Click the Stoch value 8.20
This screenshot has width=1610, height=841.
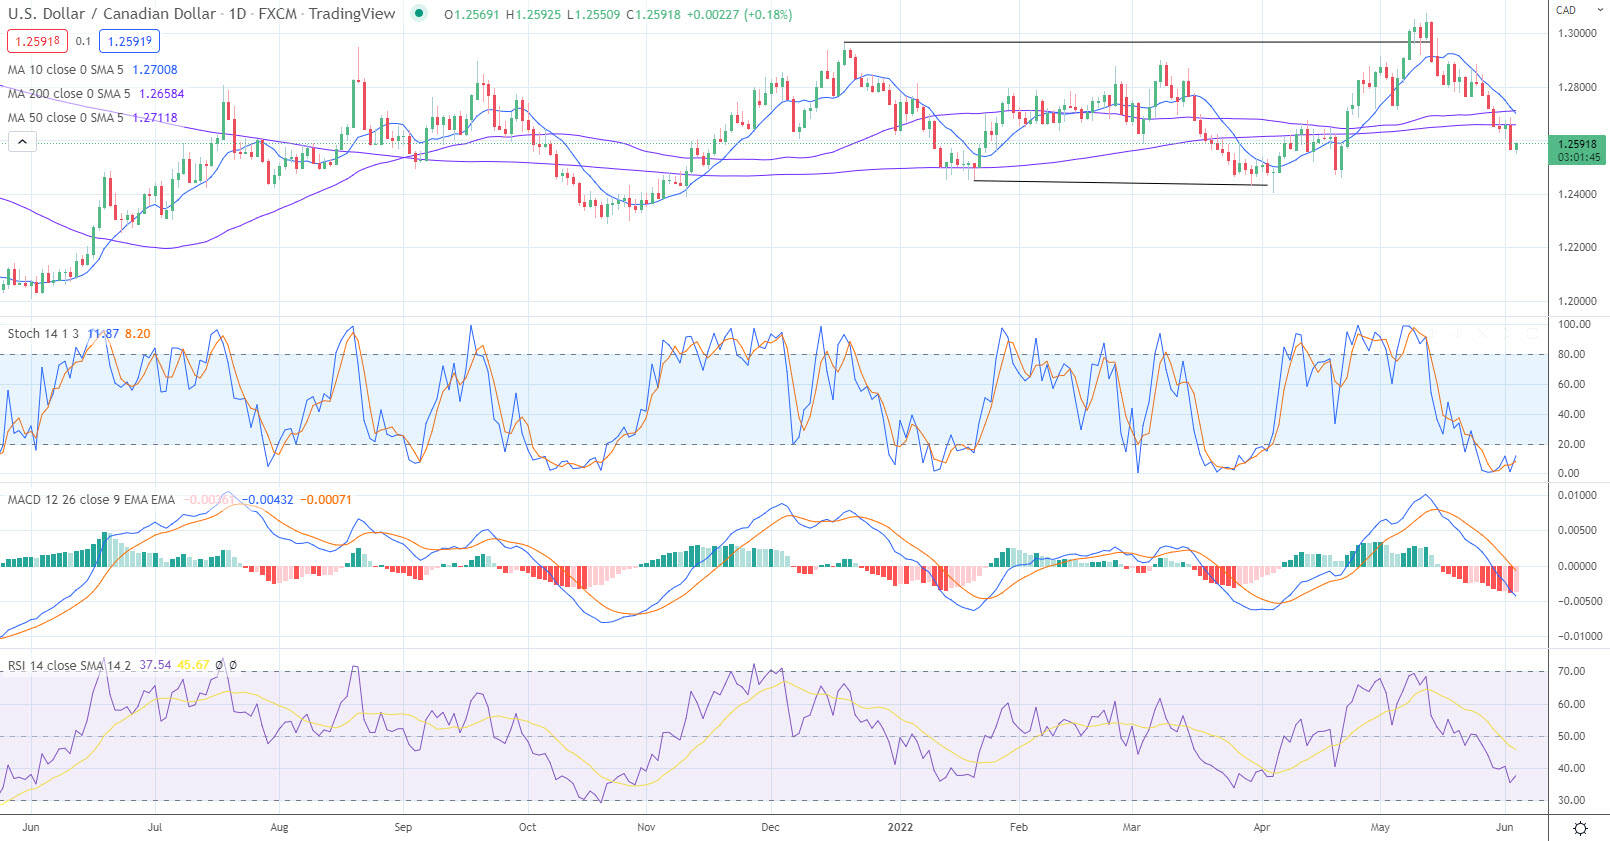point(138,334)
